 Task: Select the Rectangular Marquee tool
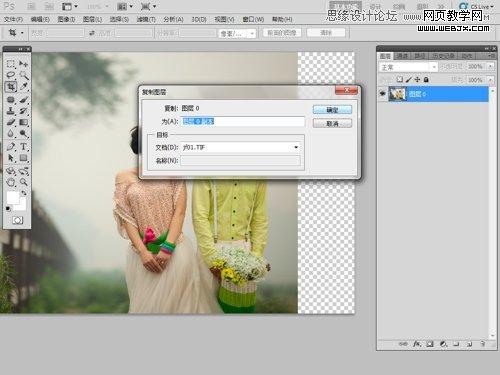11,64
